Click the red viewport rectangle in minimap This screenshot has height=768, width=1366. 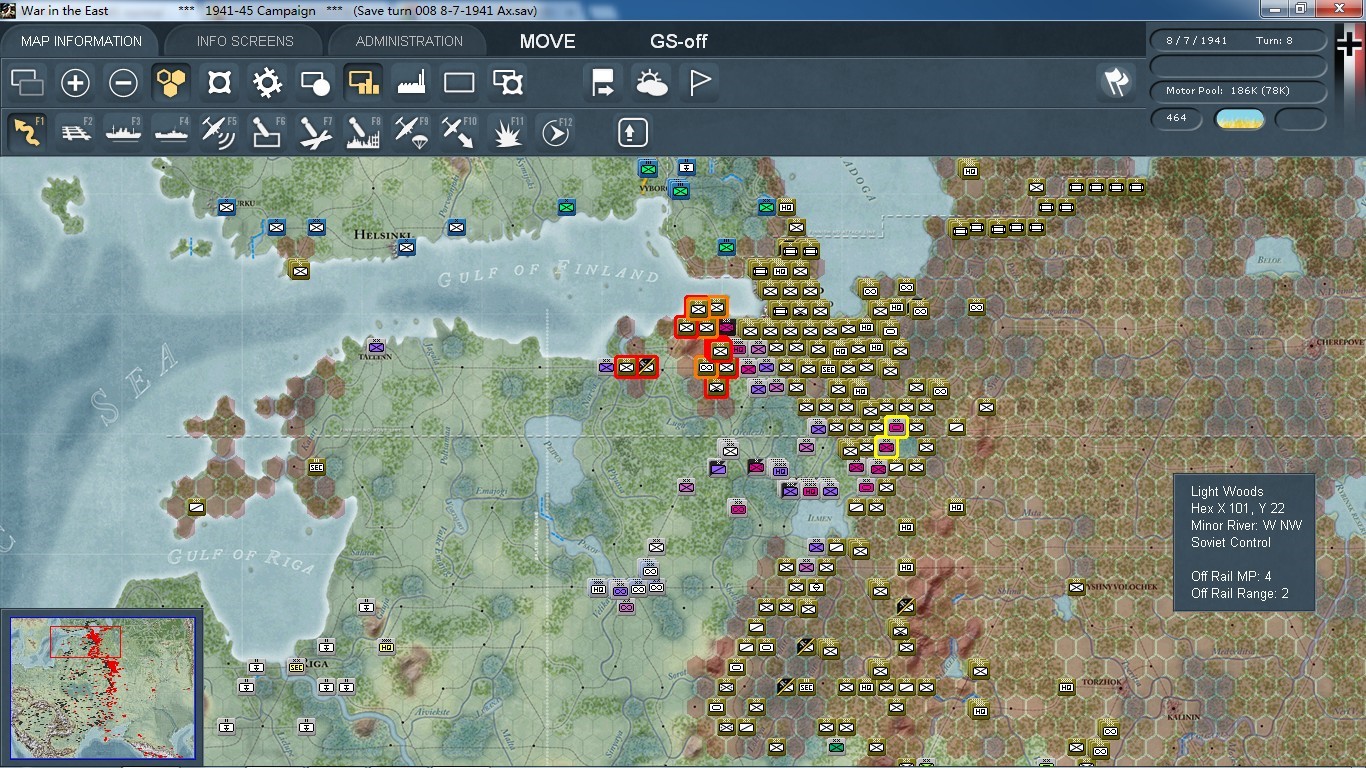pyautogui.click(x=85, y=642)
